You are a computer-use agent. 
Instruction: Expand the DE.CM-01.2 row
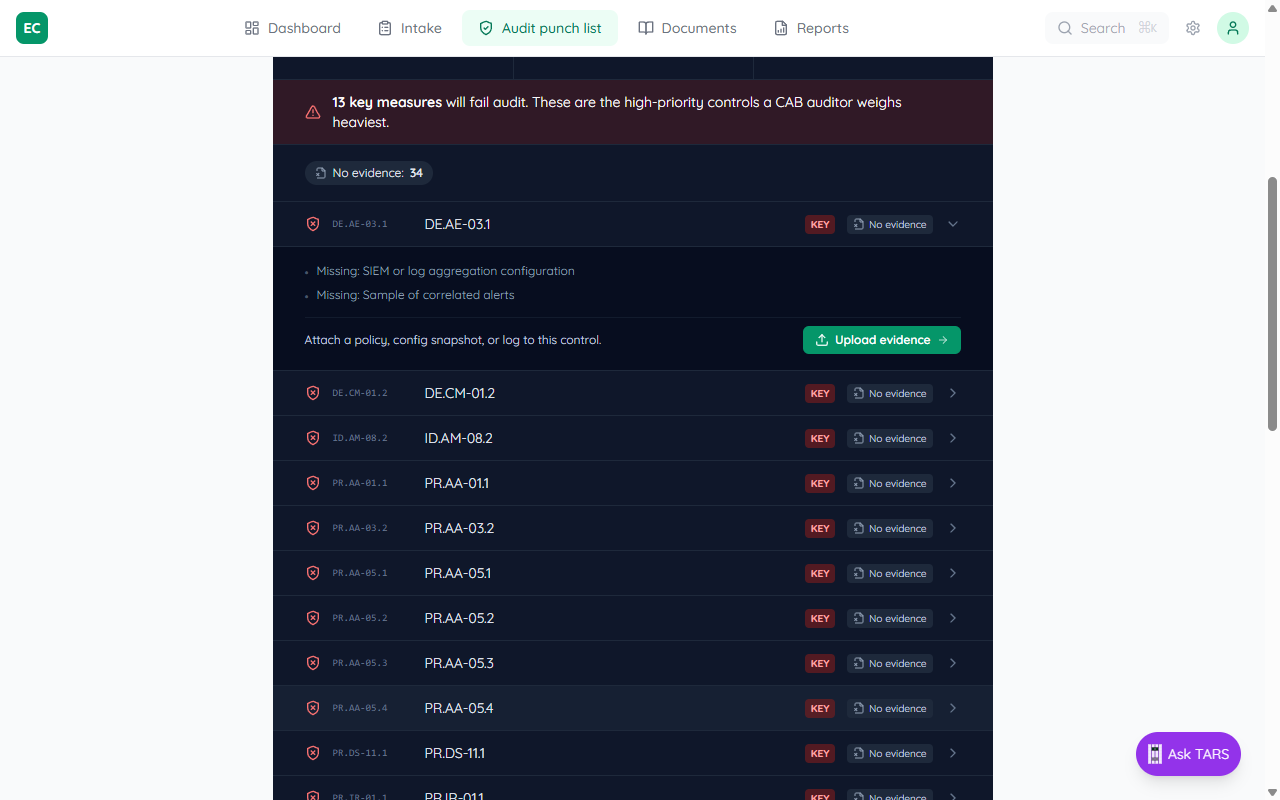coord(952,393)
